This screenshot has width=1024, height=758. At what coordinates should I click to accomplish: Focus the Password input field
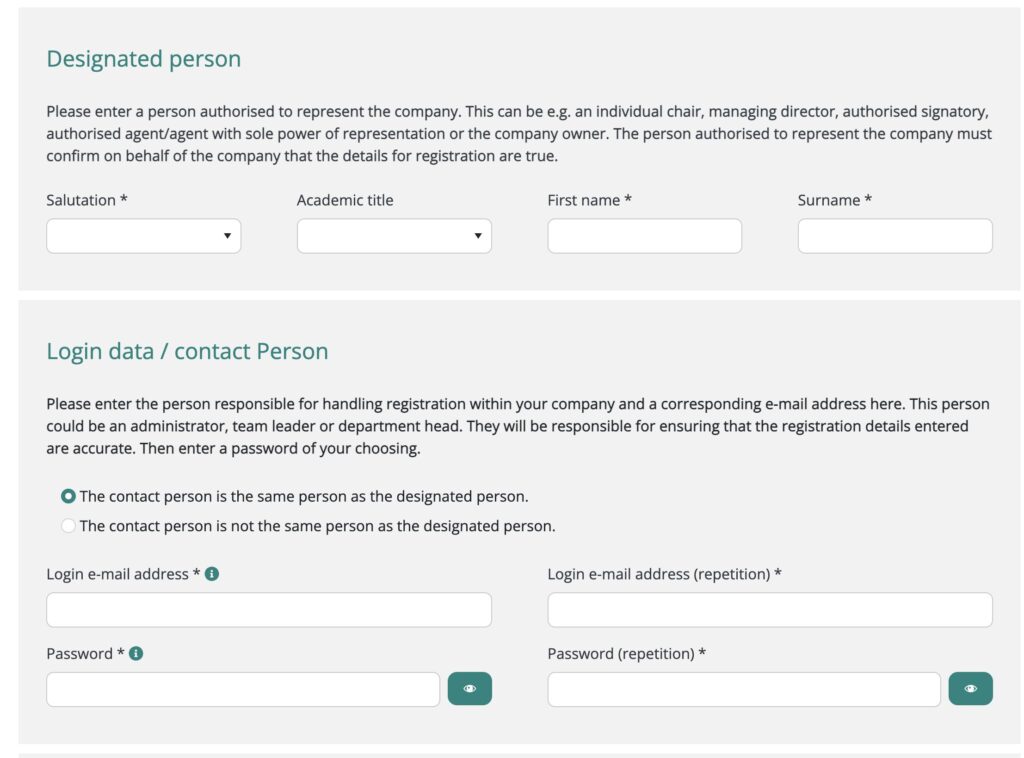(x=243, y=689)
